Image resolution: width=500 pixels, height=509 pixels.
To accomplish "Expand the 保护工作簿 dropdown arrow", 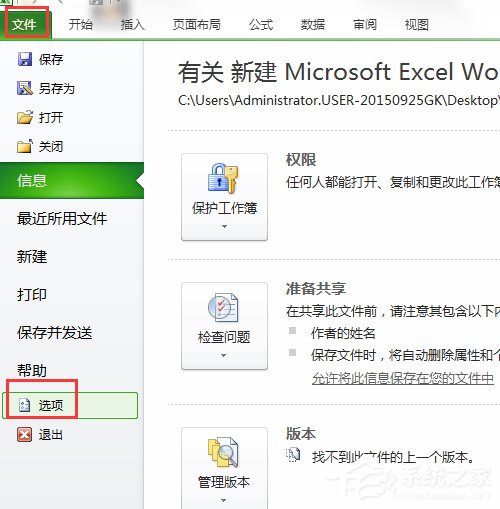I will (x=224, y=226).
